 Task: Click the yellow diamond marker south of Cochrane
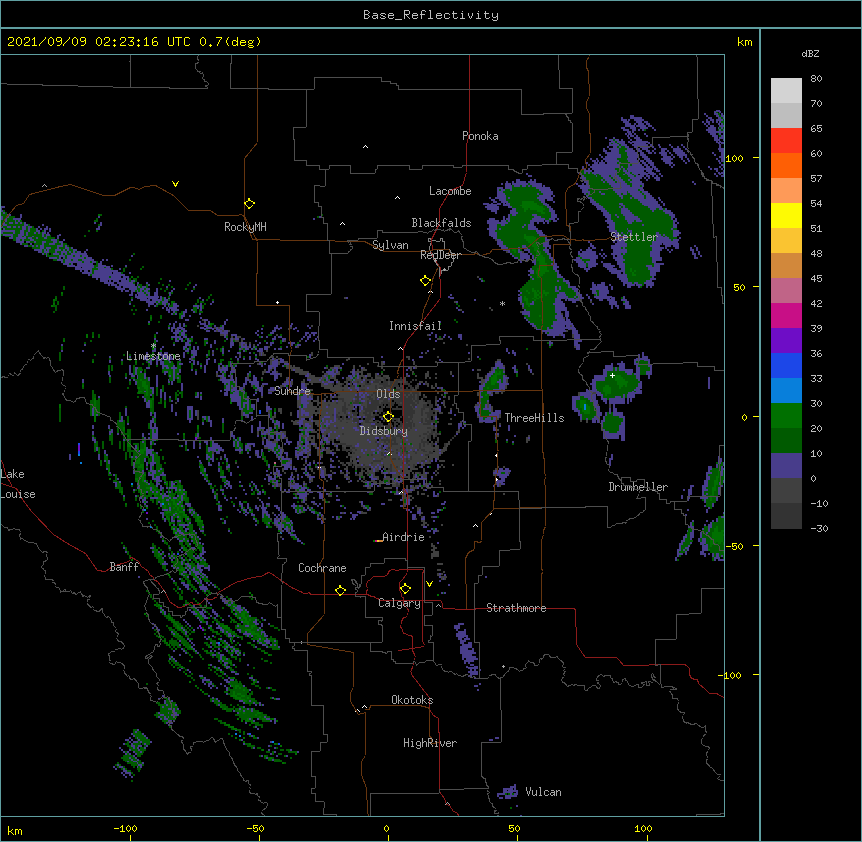tap(340, 590)
